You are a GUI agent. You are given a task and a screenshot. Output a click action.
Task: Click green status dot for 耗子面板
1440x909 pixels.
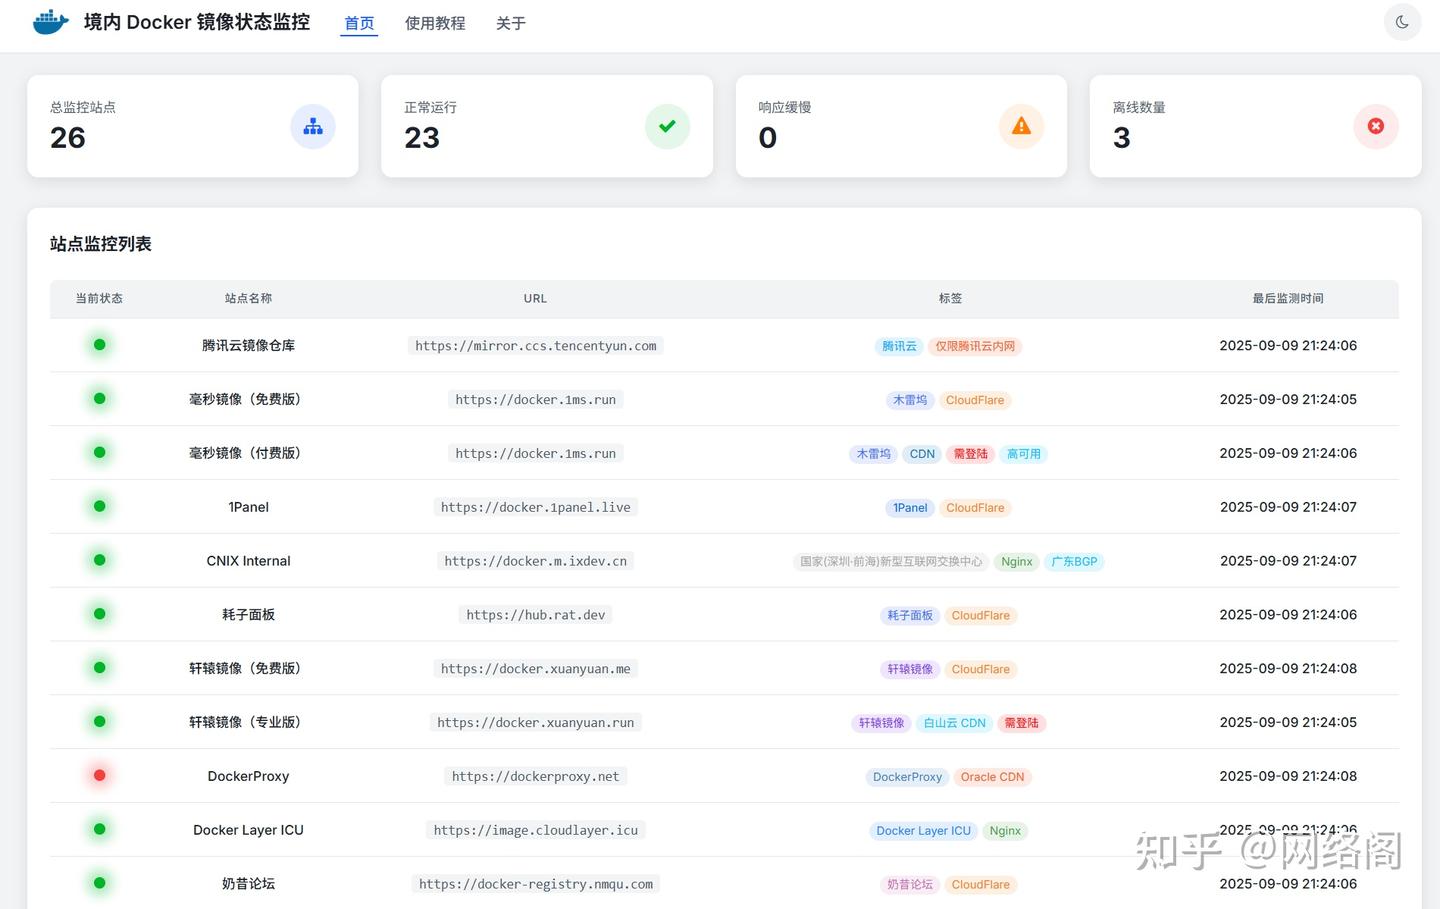pos(99,614)
